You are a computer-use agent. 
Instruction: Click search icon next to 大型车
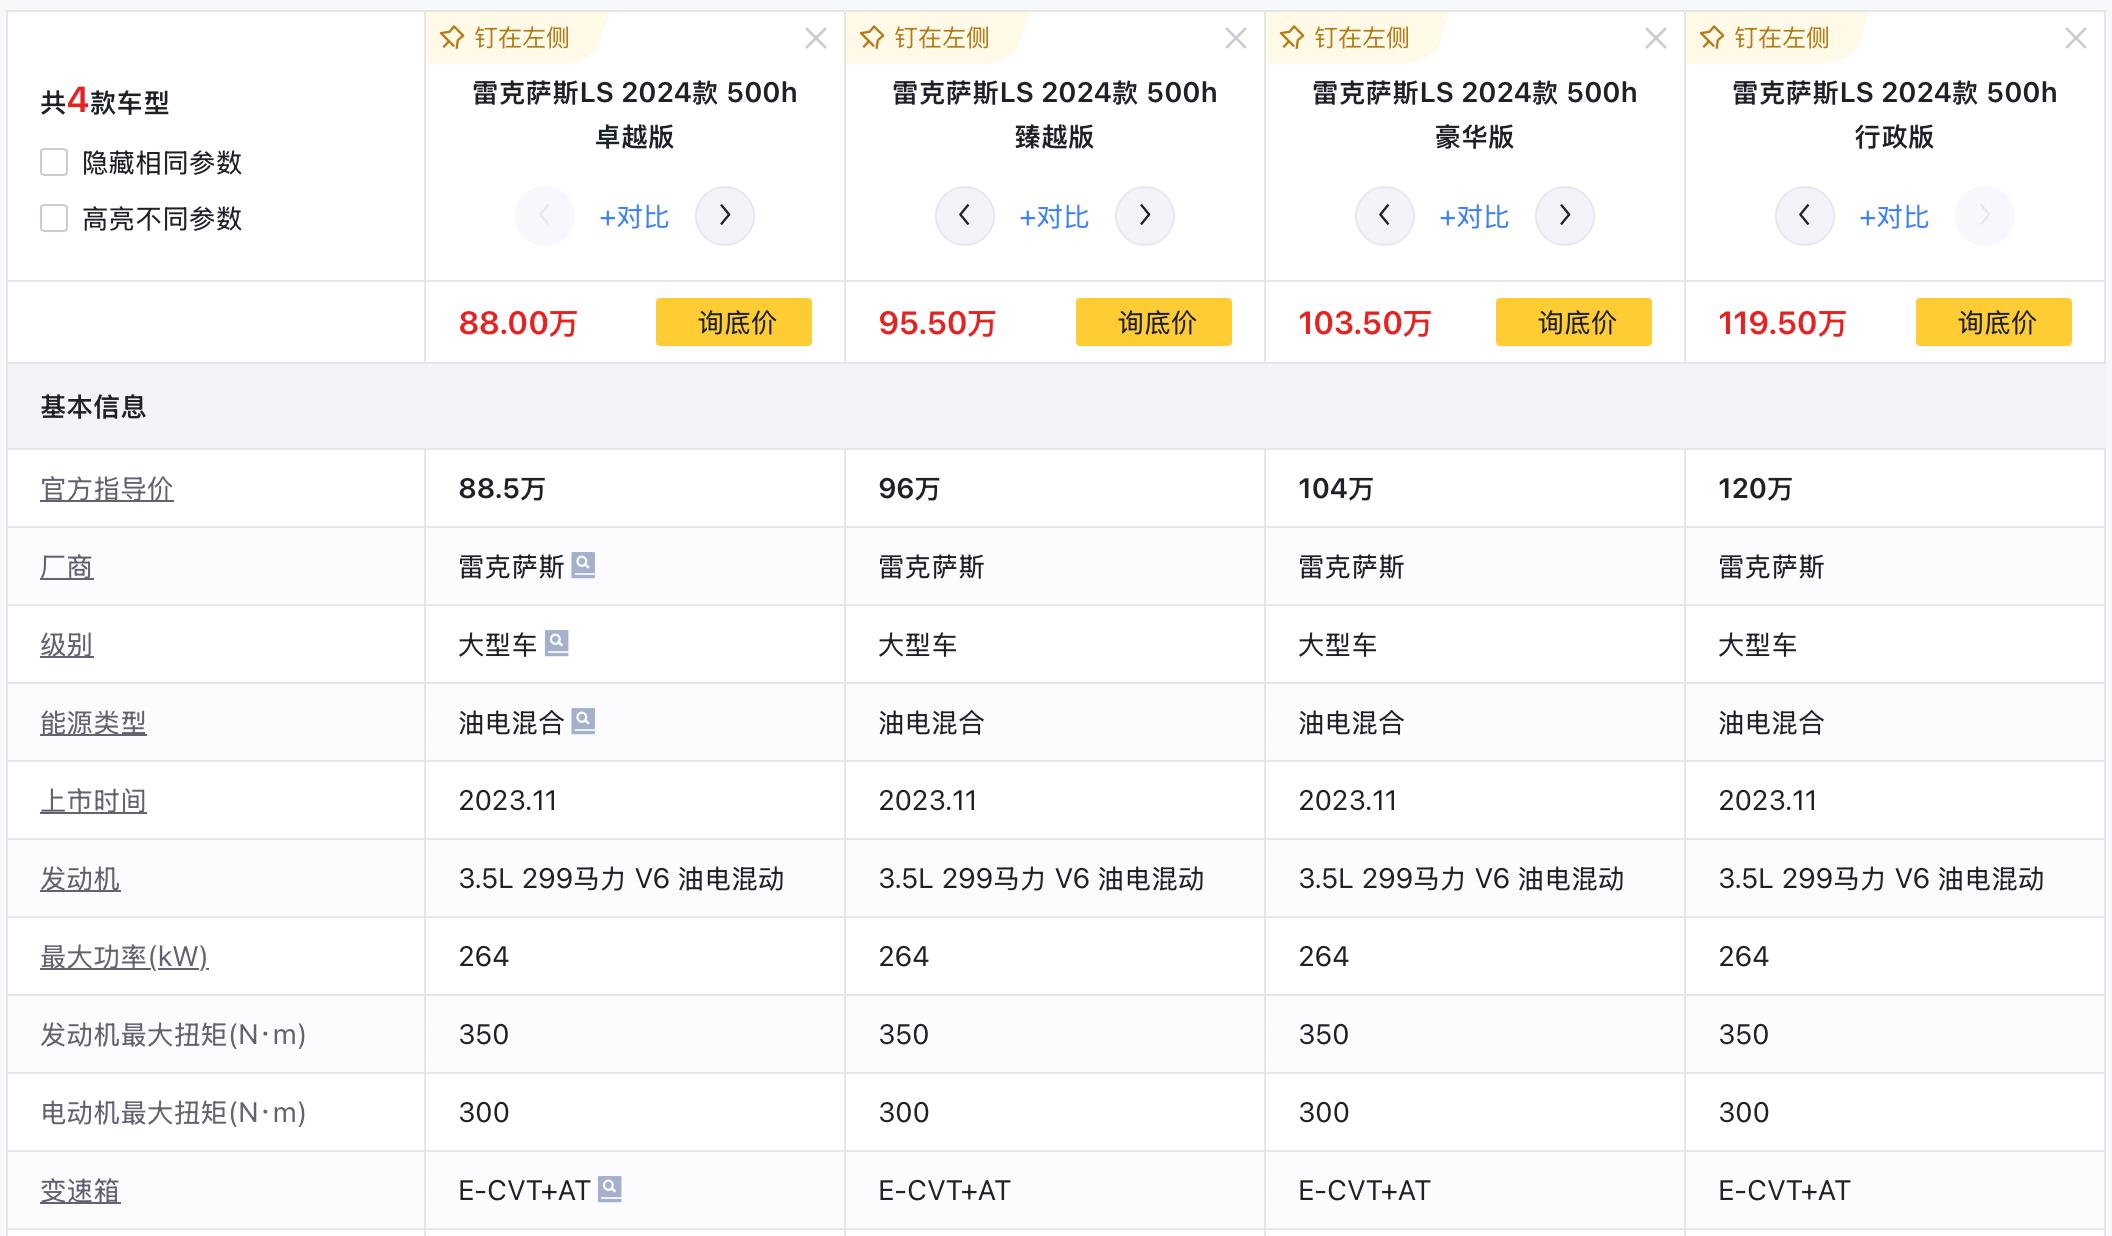click(x=557, y=643)
